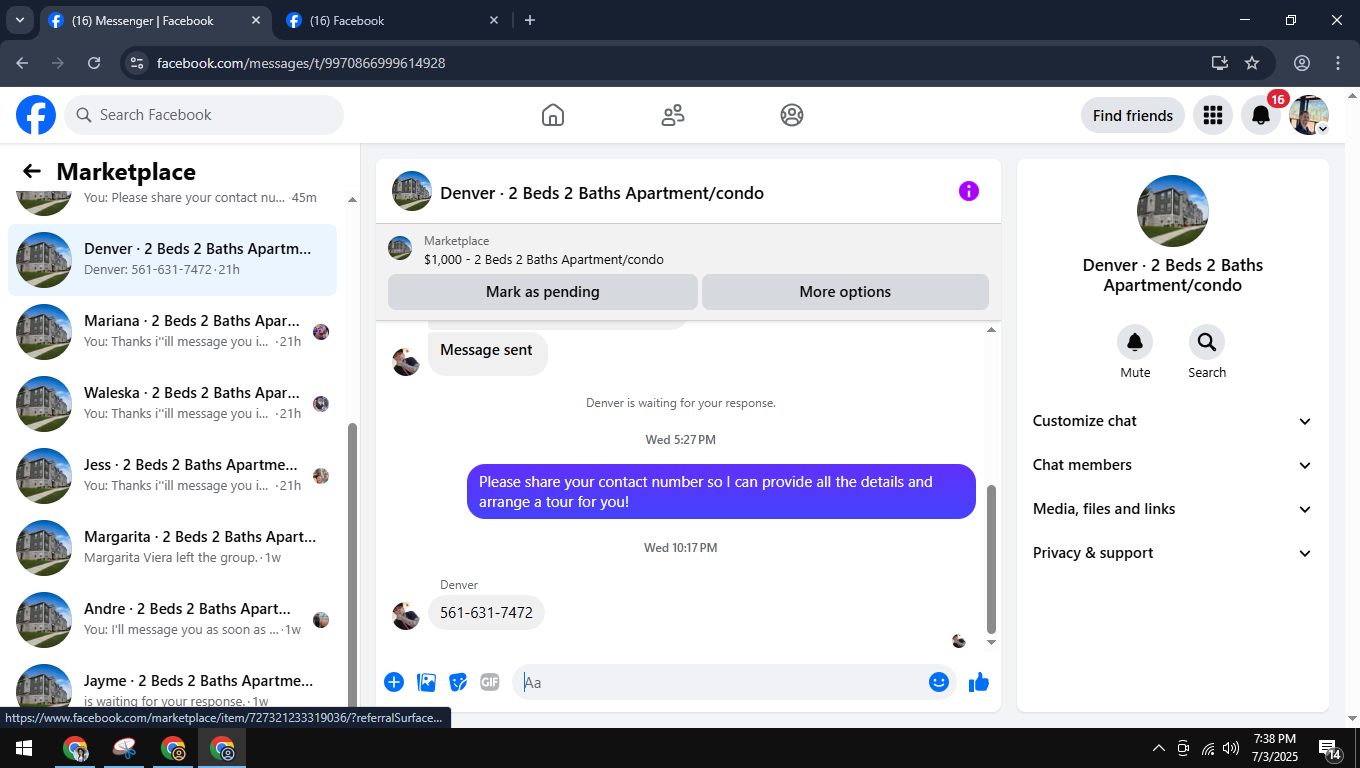The image size is (1360, 768).
Task: Search in conversation magnifier icon
Action: tap(1207, 342)
